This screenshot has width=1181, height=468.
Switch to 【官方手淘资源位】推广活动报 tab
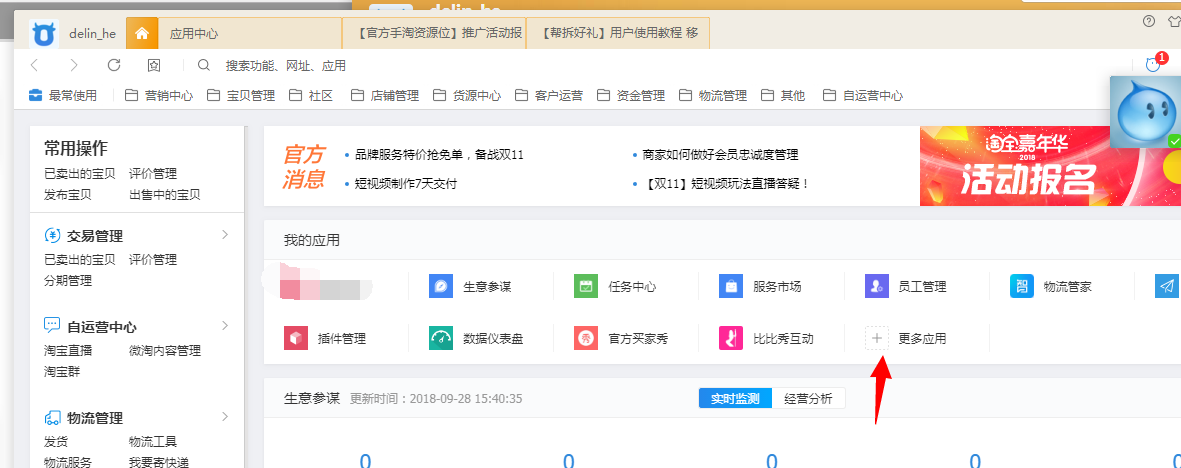(x=434, y=34)
